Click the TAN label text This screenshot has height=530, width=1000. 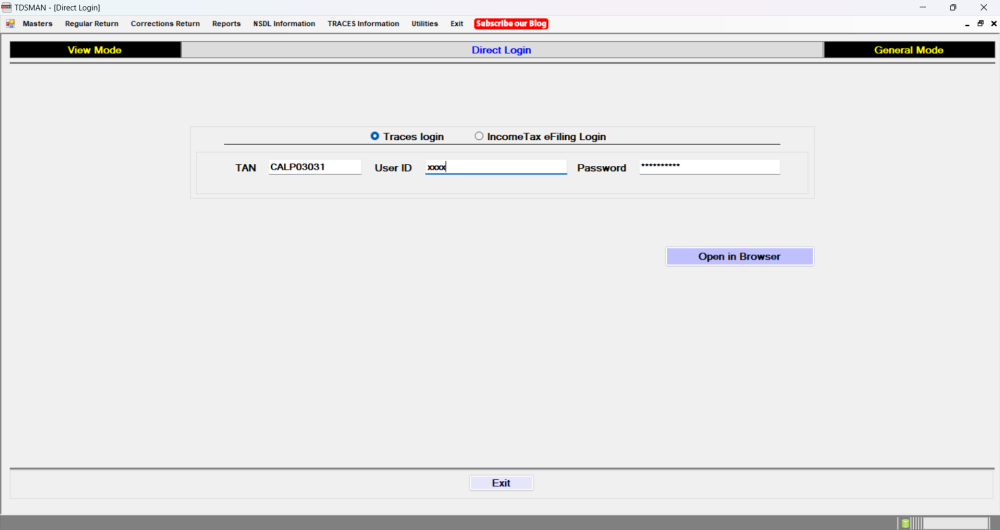tap(246, 168)
